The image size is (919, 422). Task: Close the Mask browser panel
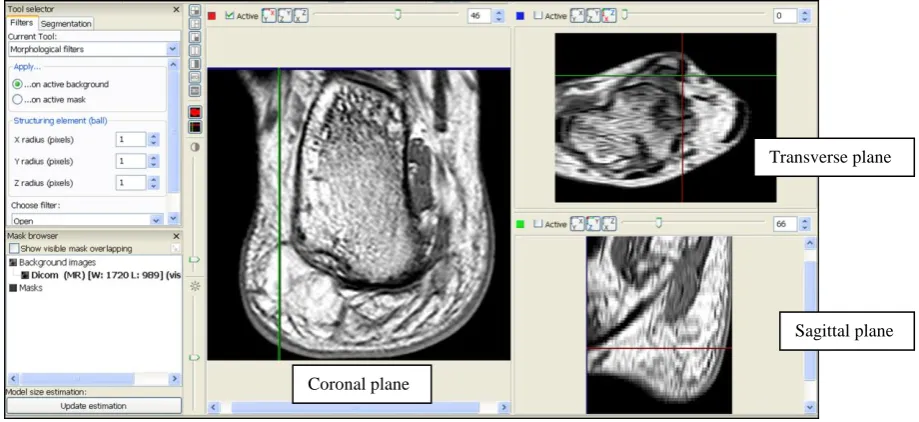tap(176, 236)
